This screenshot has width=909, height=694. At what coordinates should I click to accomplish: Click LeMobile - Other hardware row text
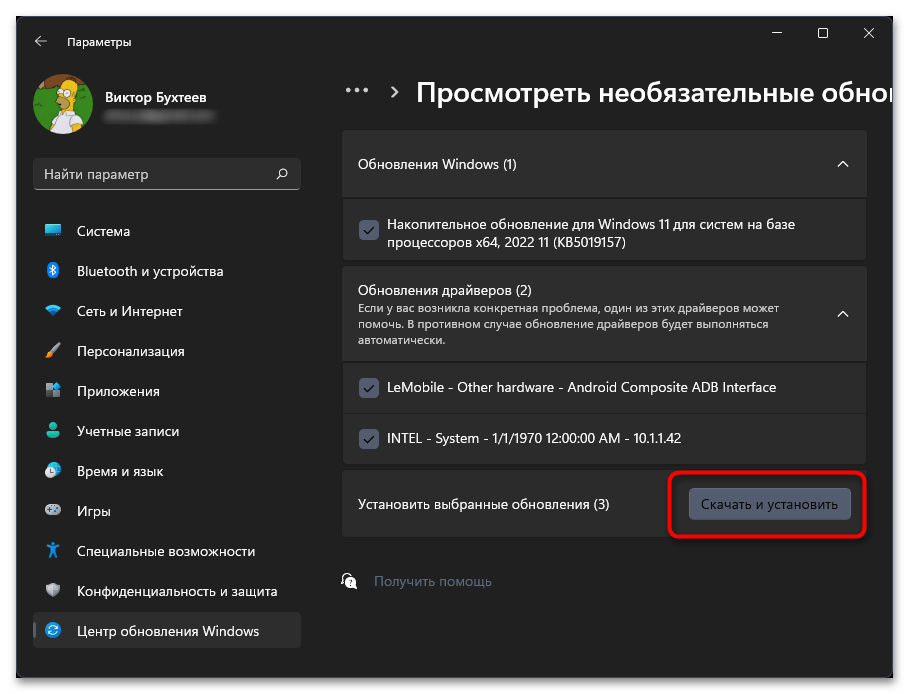[581, 387]
